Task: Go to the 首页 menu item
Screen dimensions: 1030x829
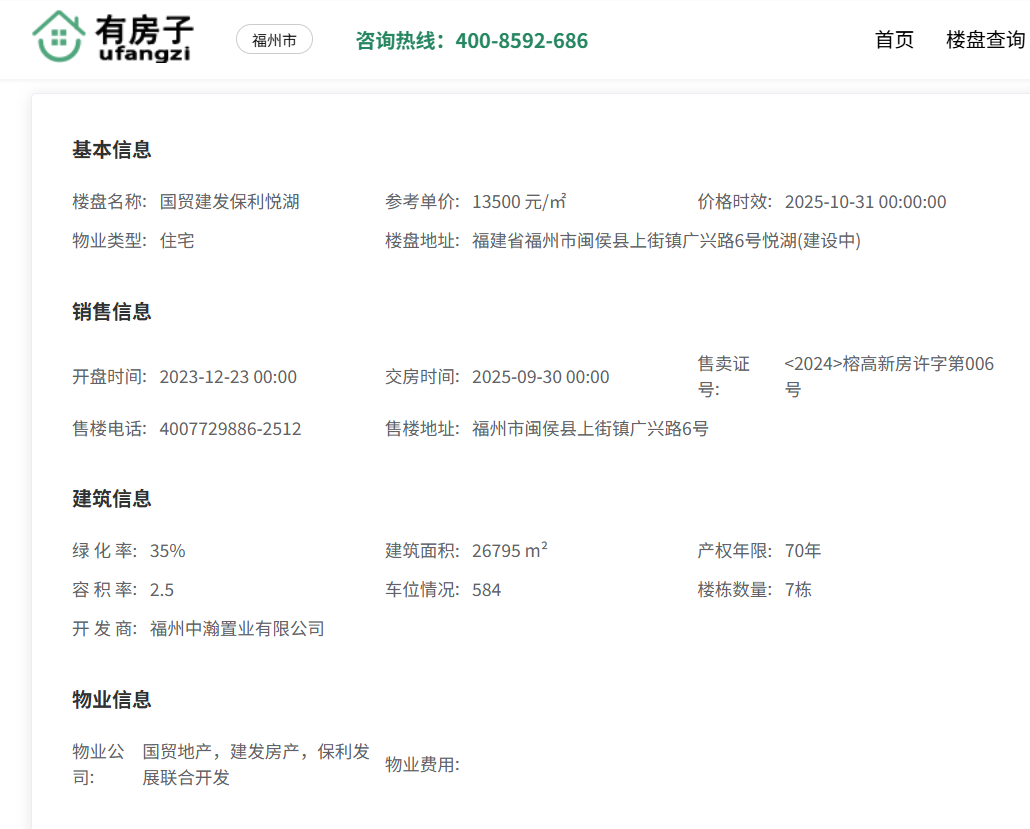Action: [894, 40]
